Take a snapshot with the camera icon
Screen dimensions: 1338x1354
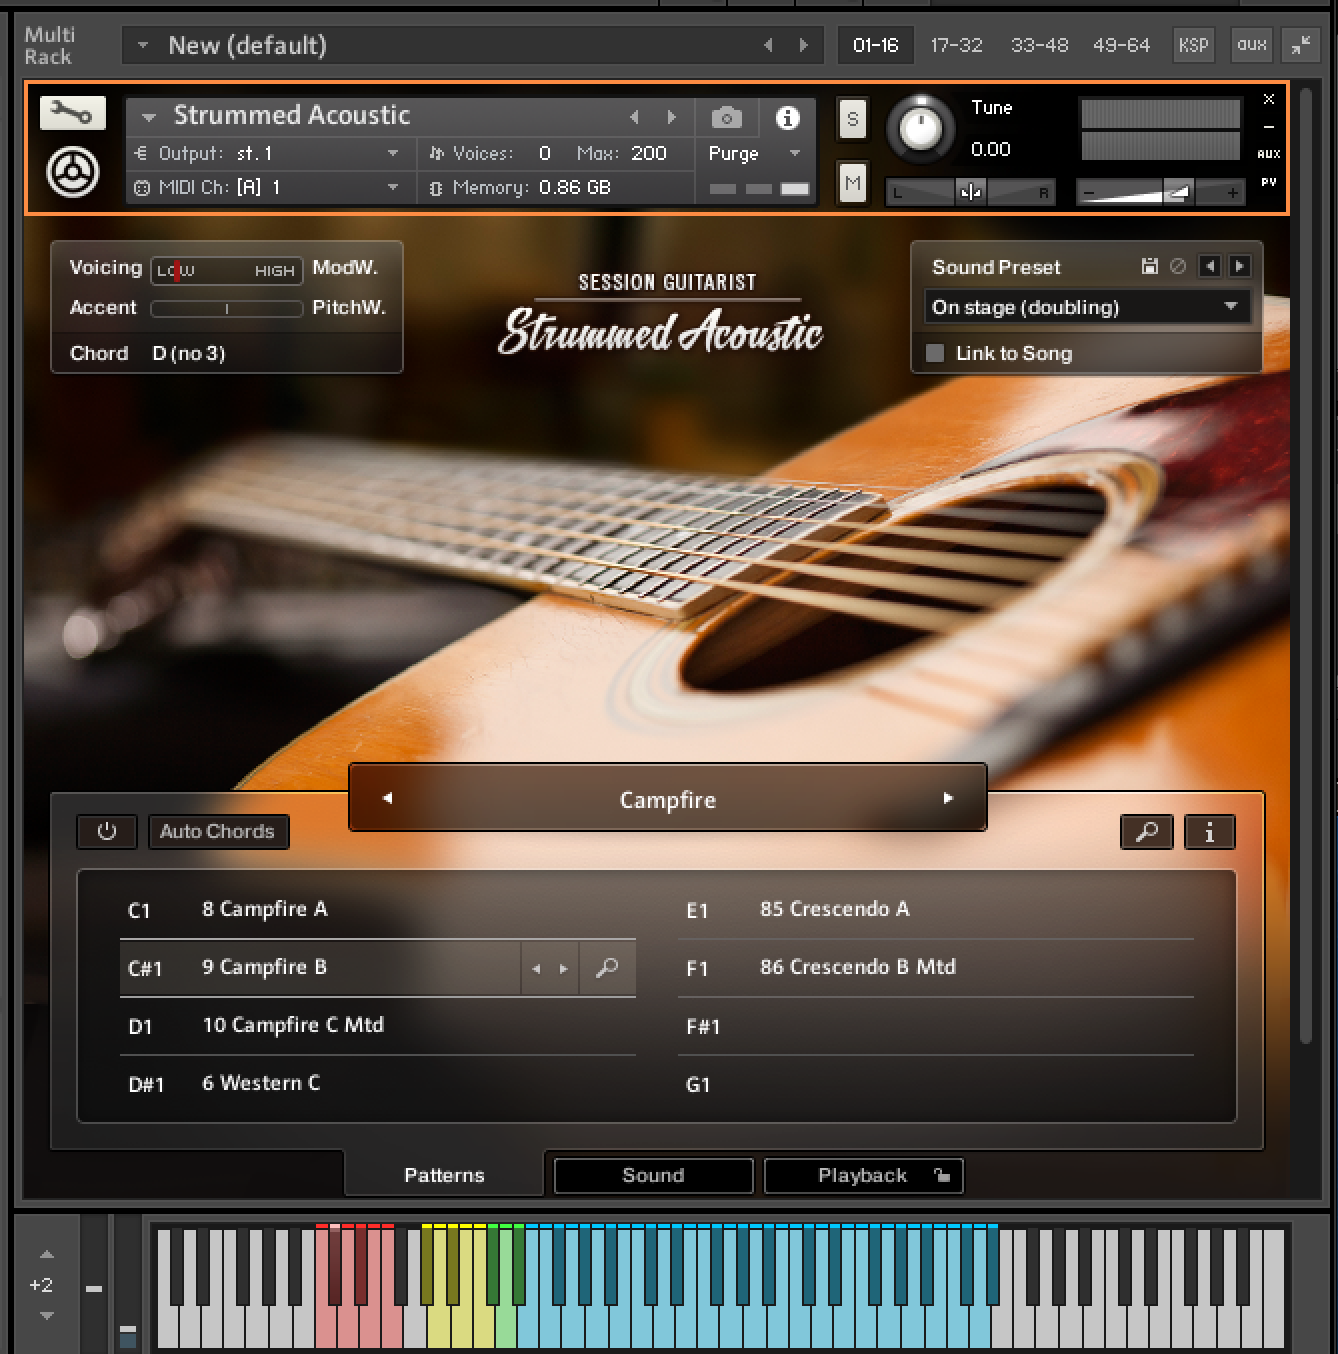pos(727,118)
